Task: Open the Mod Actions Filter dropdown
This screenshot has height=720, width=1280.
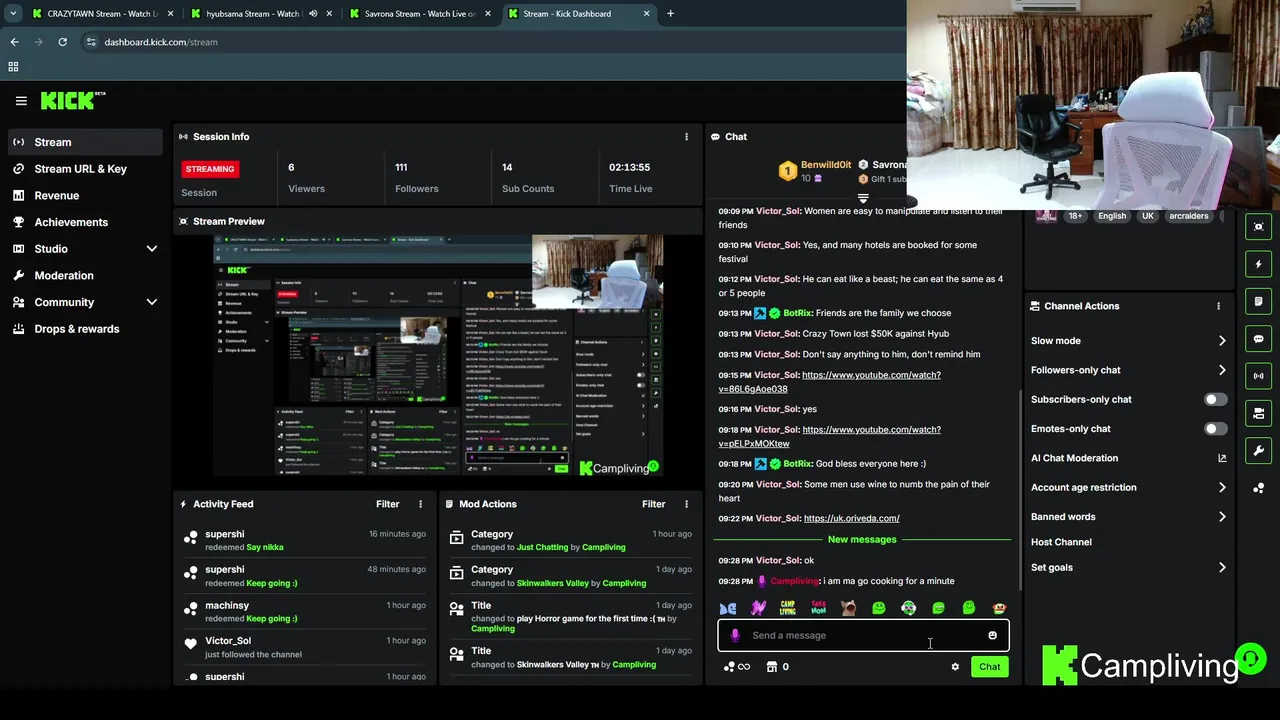Action: coord(653,504)
